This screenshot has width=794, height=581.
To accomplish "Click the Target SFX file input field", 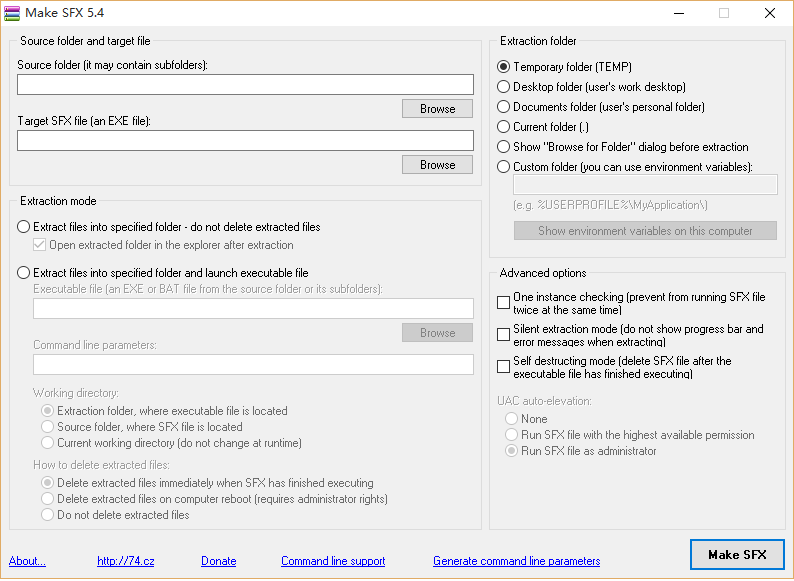I will coord(245,140).
